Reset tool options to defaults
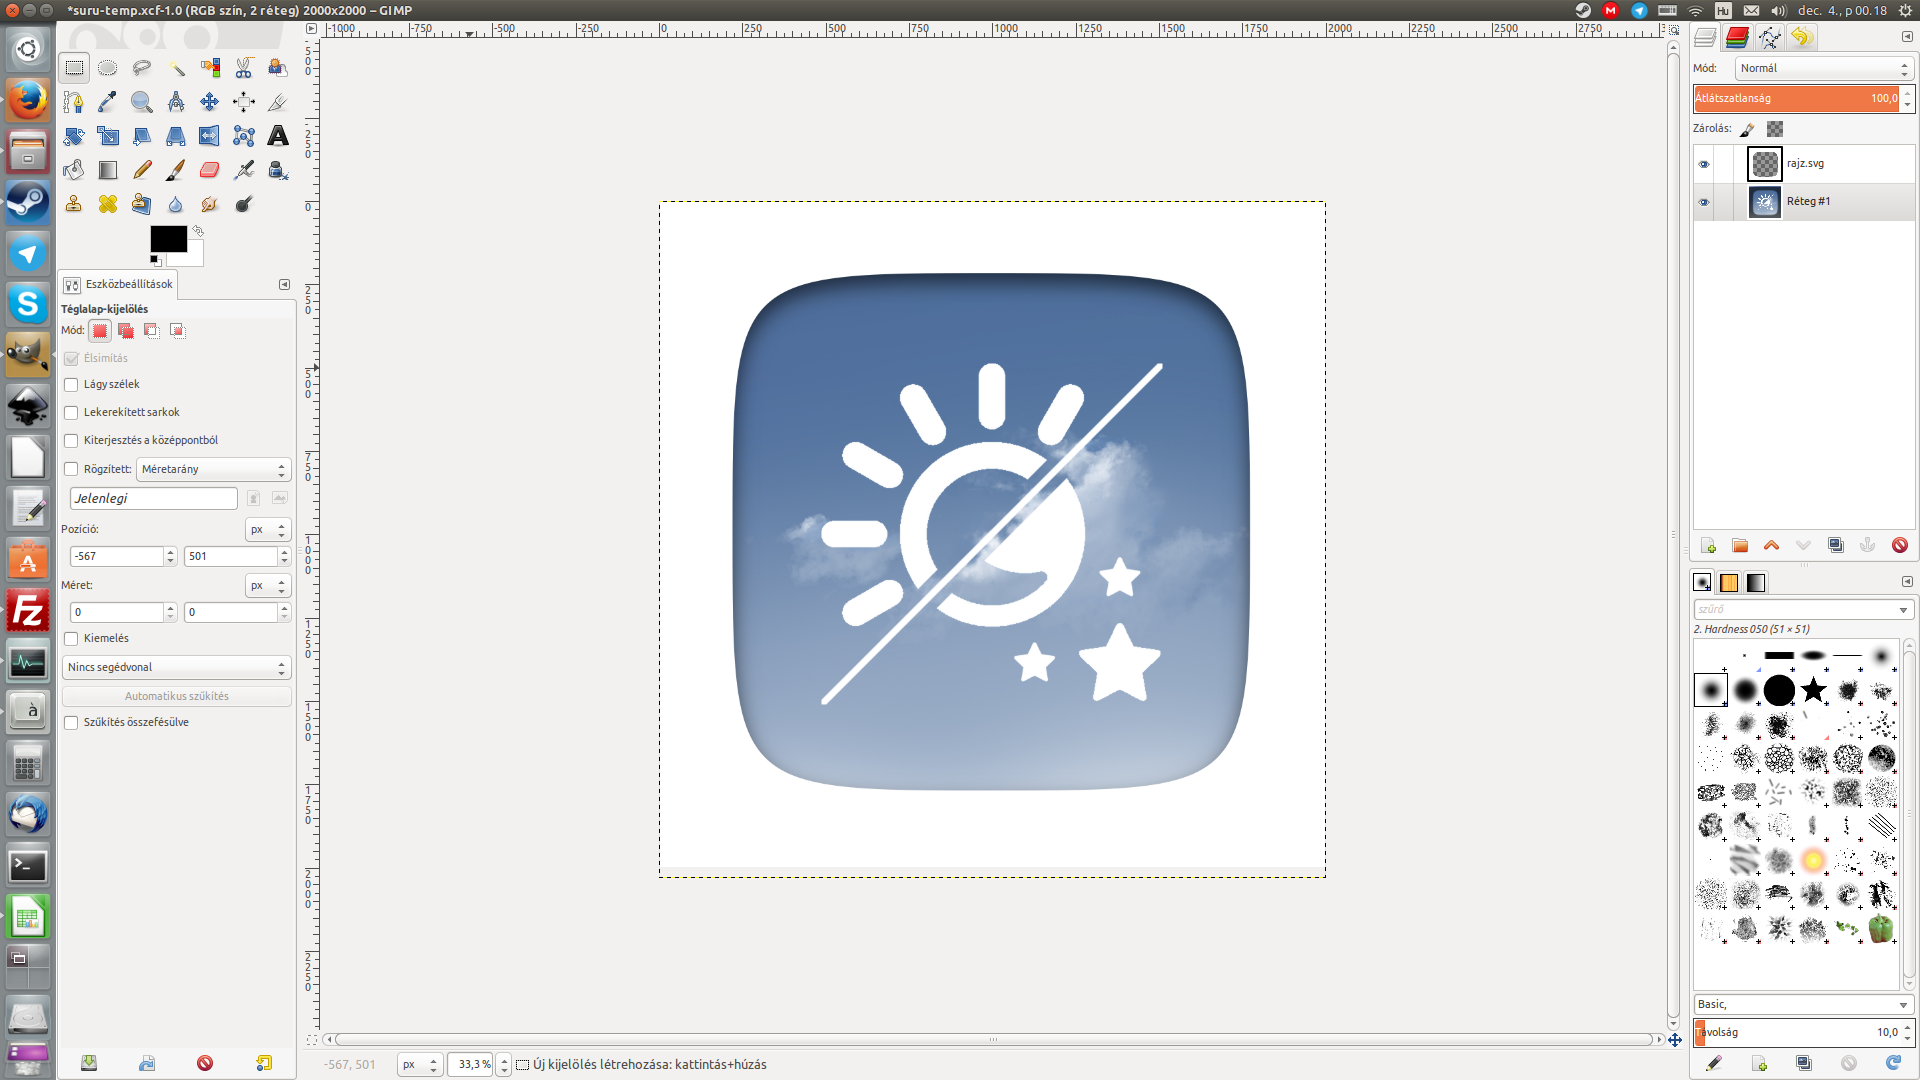 pos(264,1063)
